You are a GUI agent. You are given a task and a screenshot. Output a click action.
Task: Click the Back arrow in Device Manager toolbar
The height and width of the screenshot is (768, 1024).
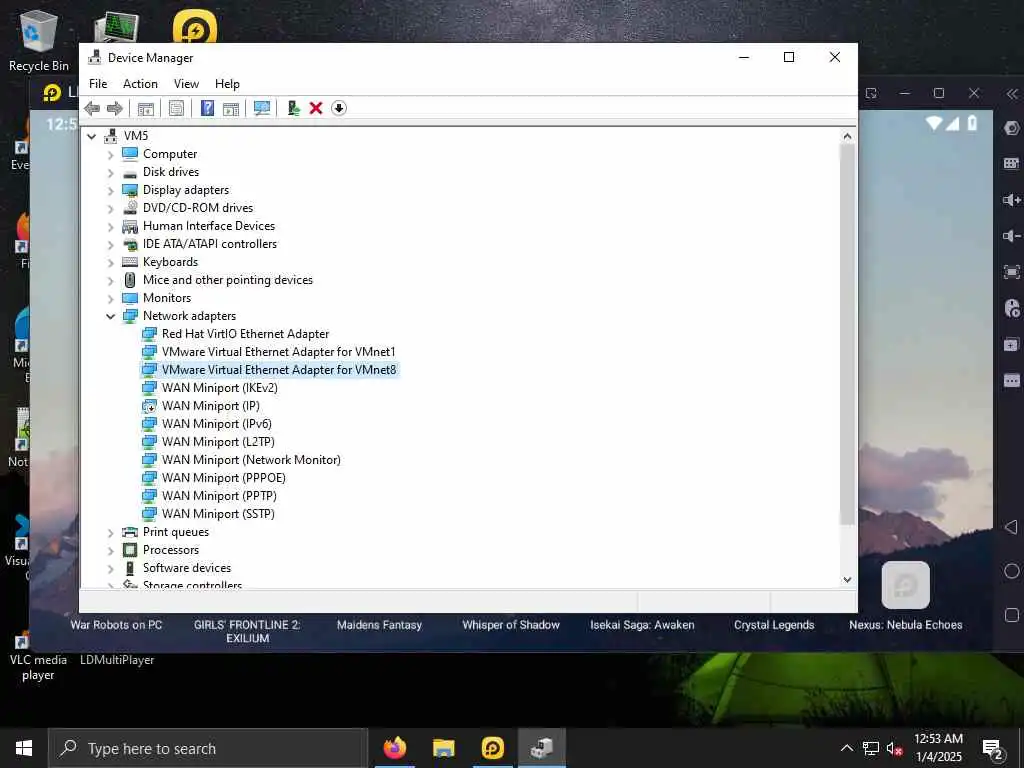pyautogui.click(x=92, y=108)
